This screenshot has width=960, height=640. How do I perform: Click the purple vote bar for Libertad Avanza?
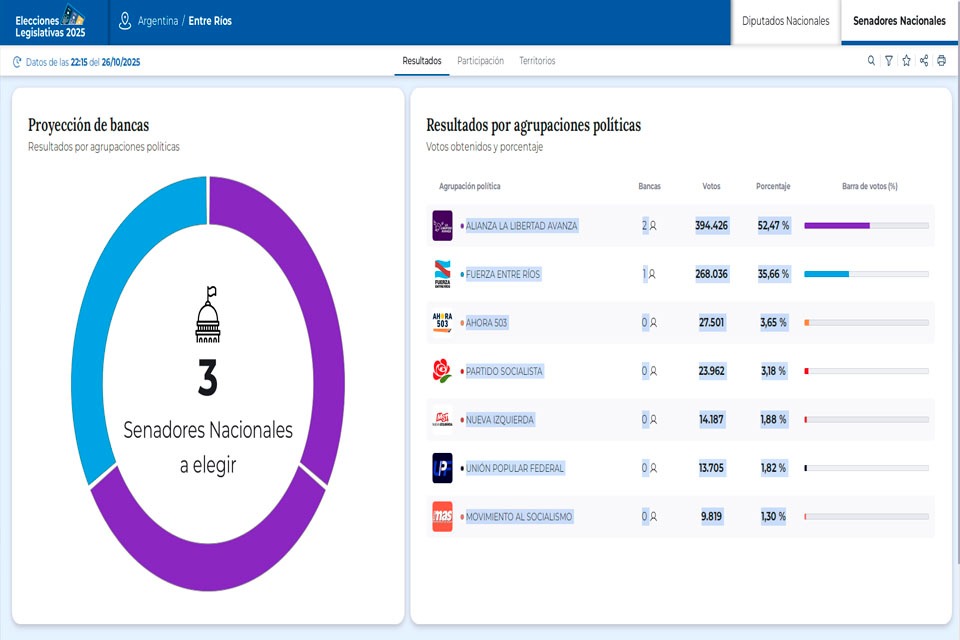click(836, 226)
